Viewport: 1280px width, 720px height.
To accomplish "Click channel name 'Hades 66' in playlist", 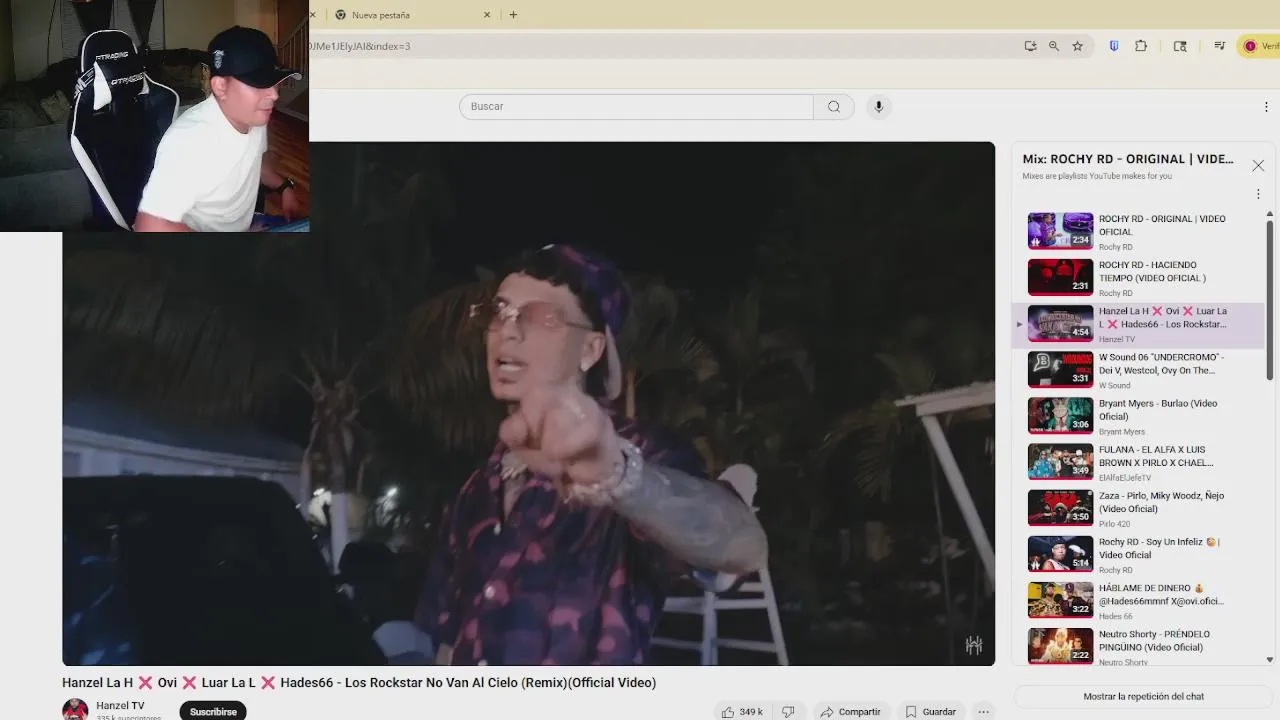I will (x=1116, y=616).
